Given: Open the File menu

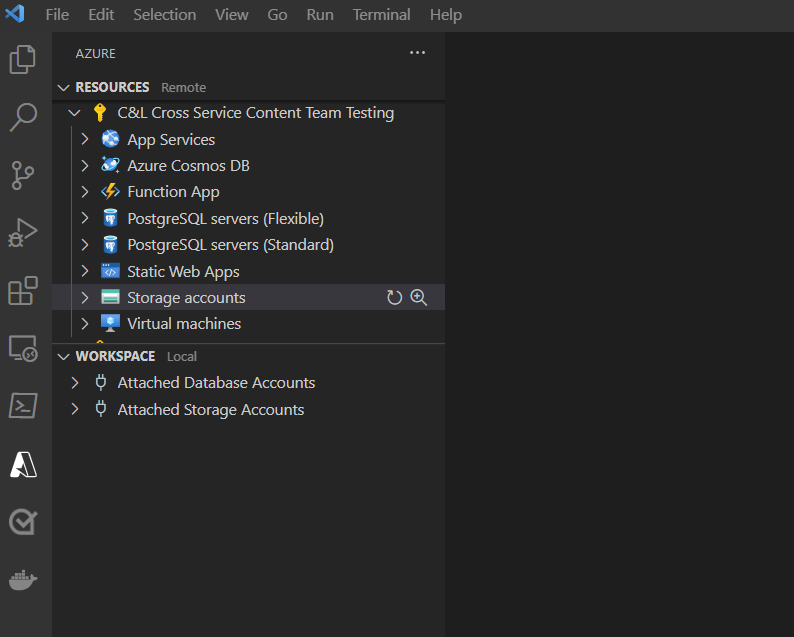Looking at the screenshot, I should (x=57, y=15).
